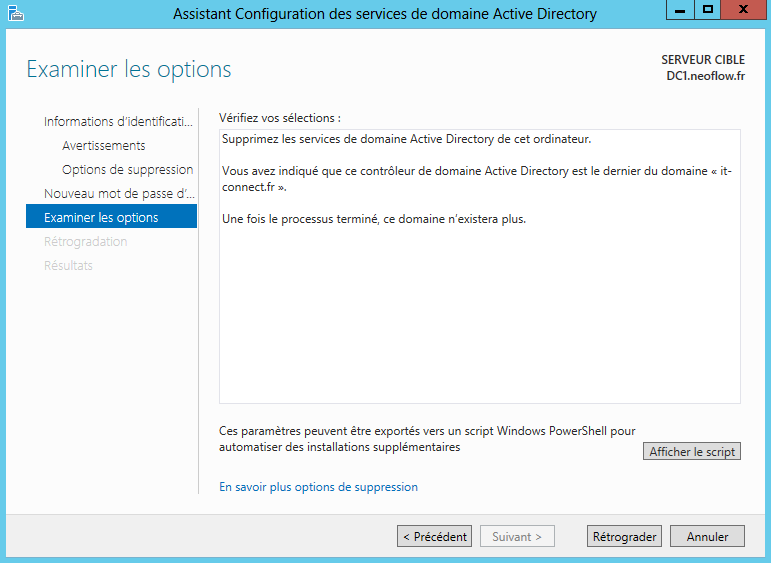Viewport: 771px width, 563px height.
Task: Click the 'Supprimez les services de domaine' line
Action: [x=406, y=139]
